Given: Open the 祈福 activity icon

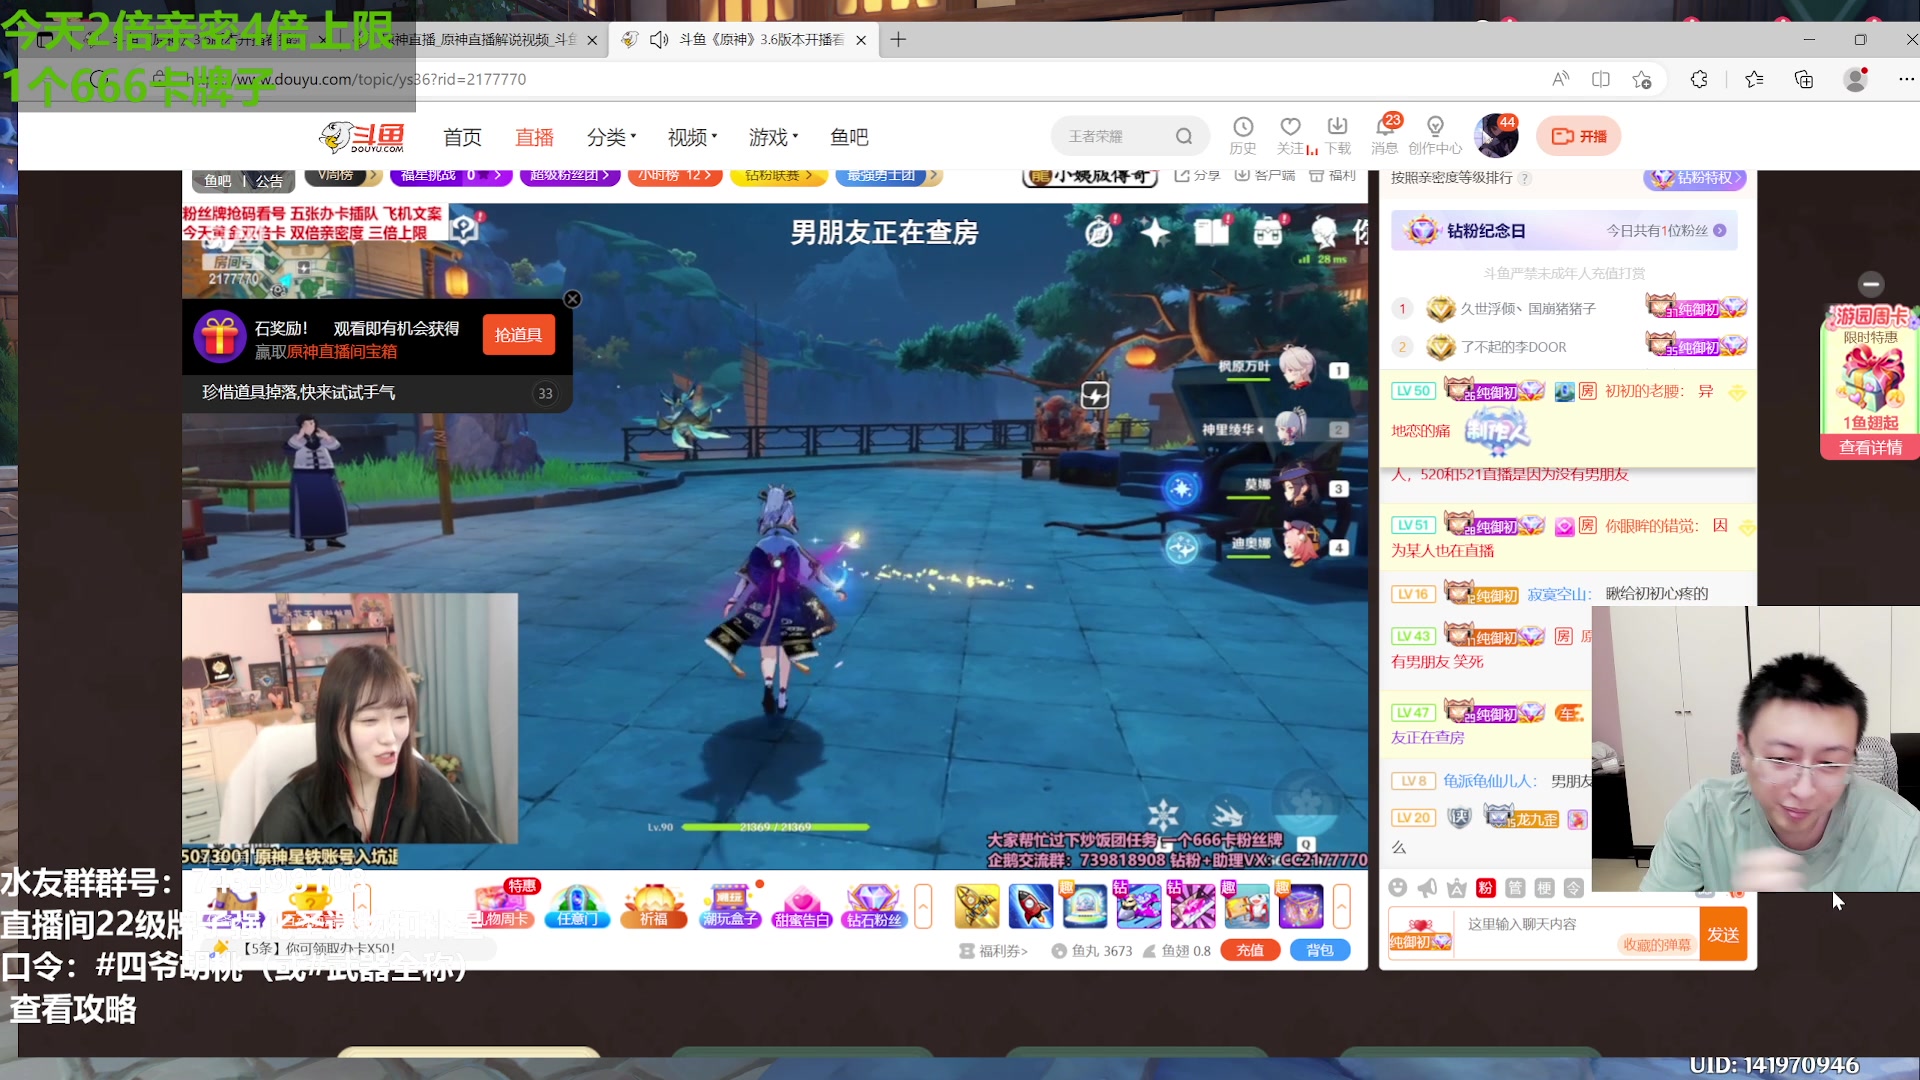Looking at the screenshot, I should pos(654,906).
